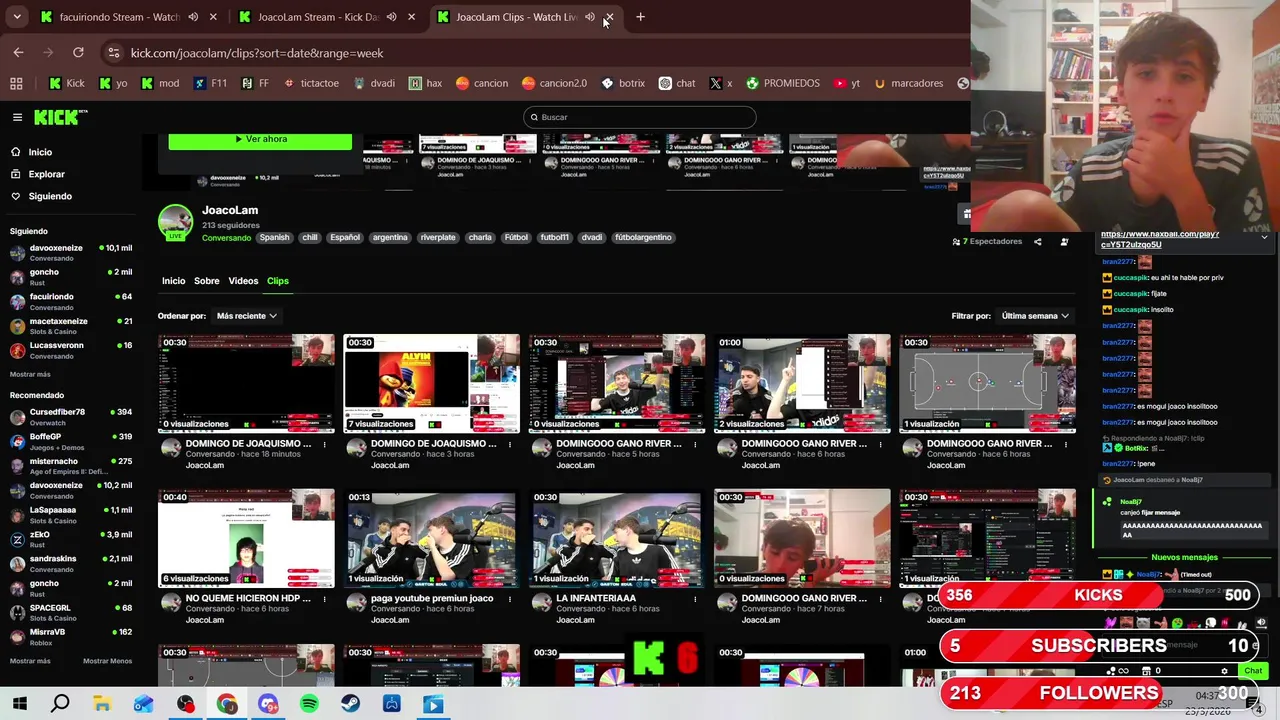1280x720 pixels.
Task: Open the marcadores bookmark folder
Action: click(x=908, y=83)
